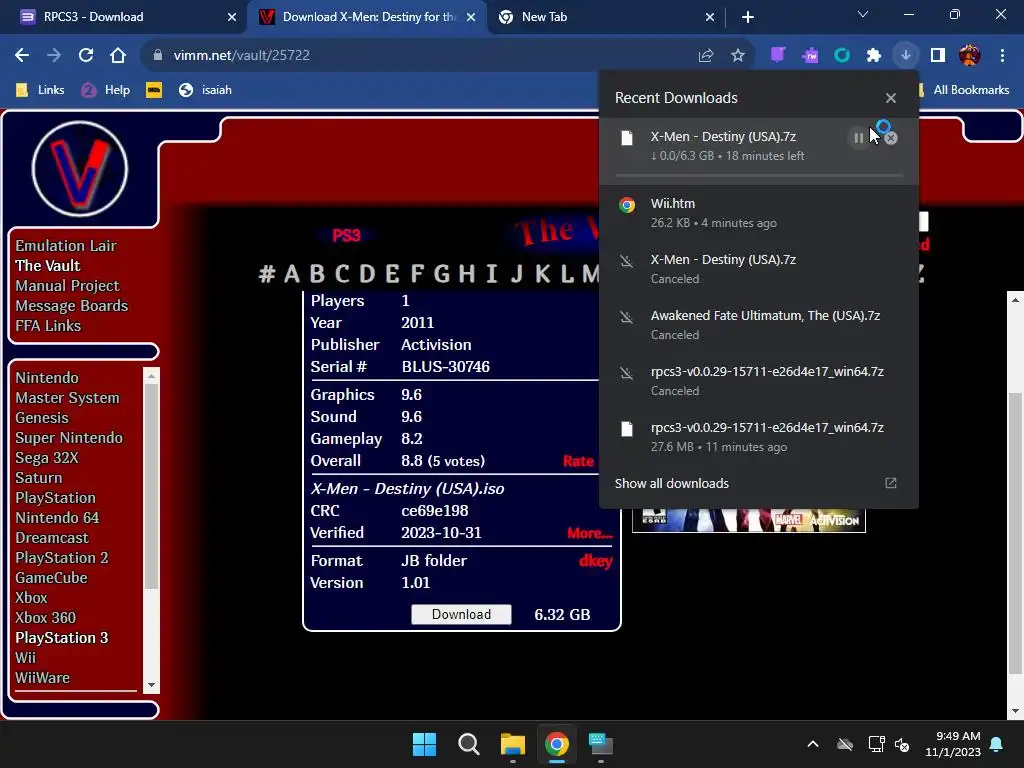Open the Chrome profile avatar
This screenshot has height=768, width=1024.
(970, 56)
